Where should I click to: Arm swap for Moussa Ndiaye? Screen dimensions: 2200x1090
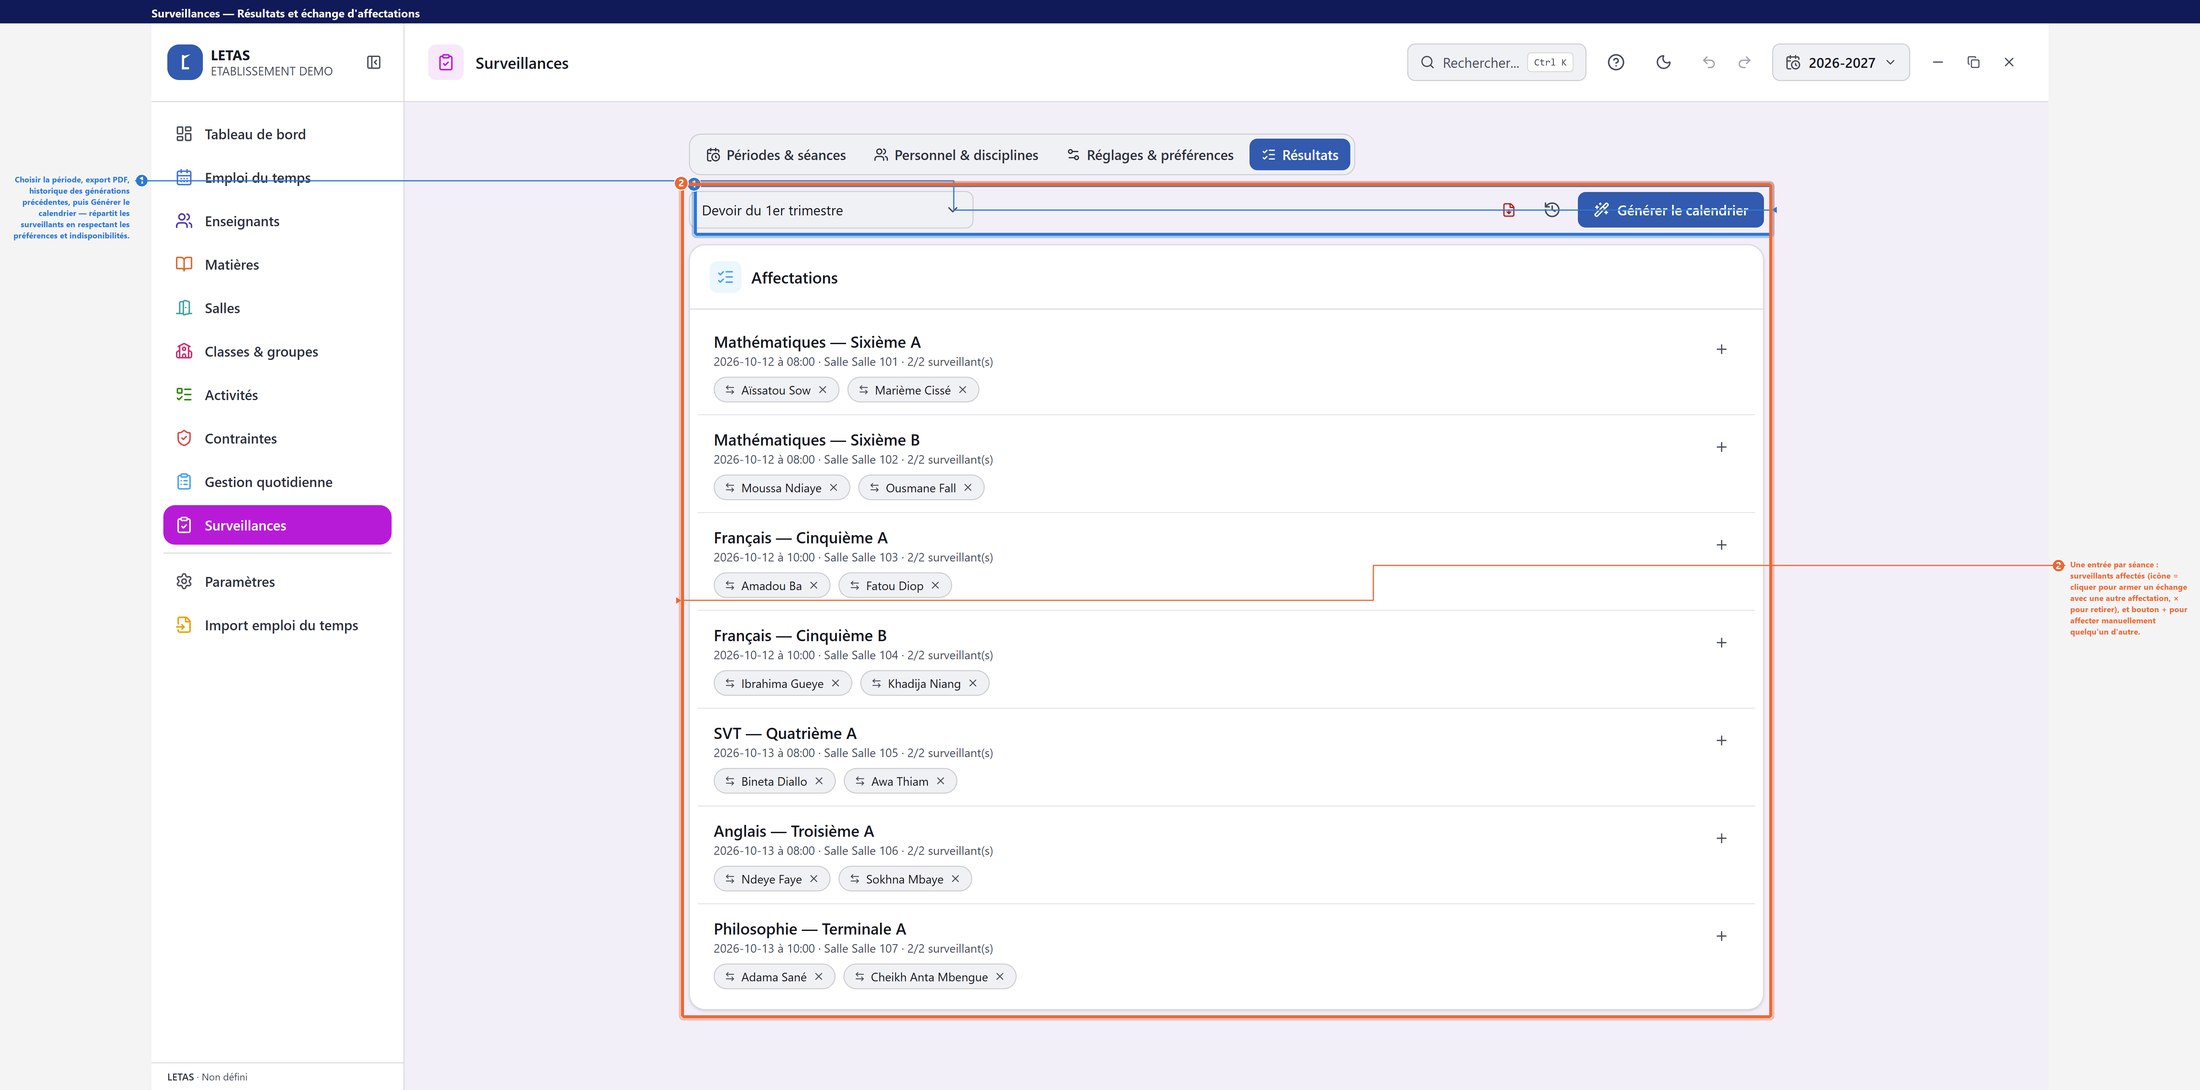[730, 488]
